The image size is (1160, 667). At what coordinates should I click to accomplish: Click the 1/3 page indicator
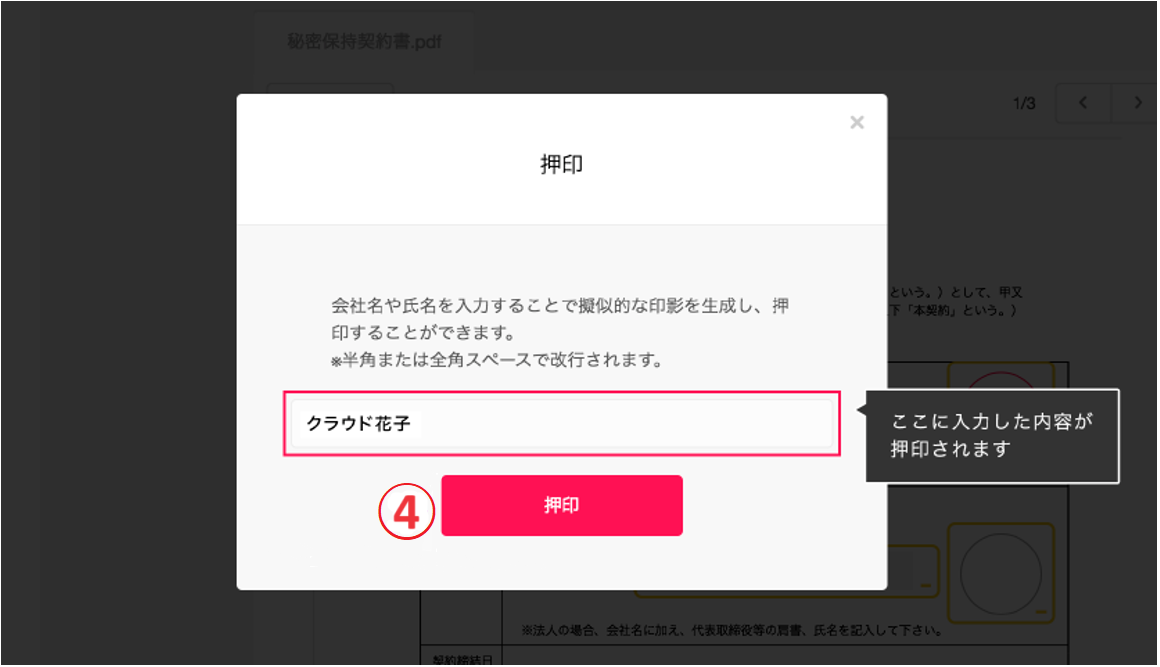click(x=1024, y=104)
